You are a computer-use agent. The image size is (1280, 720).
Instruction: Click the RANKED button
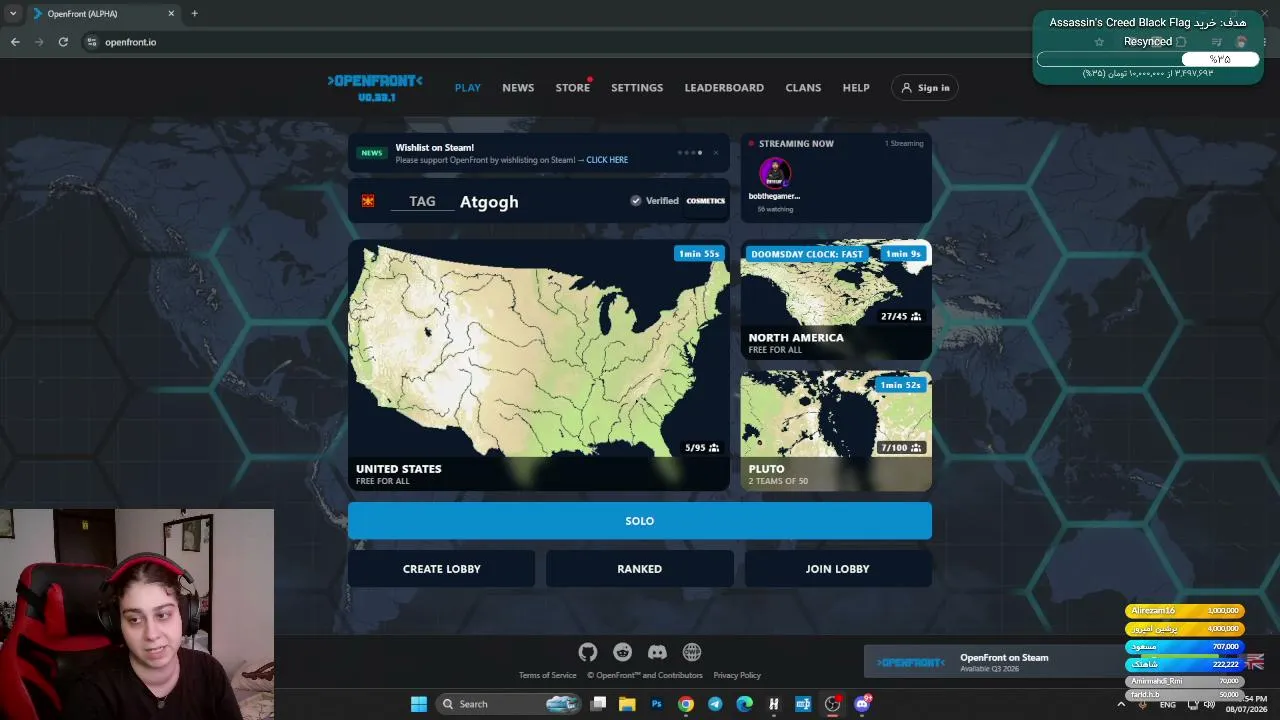(640, 569)
